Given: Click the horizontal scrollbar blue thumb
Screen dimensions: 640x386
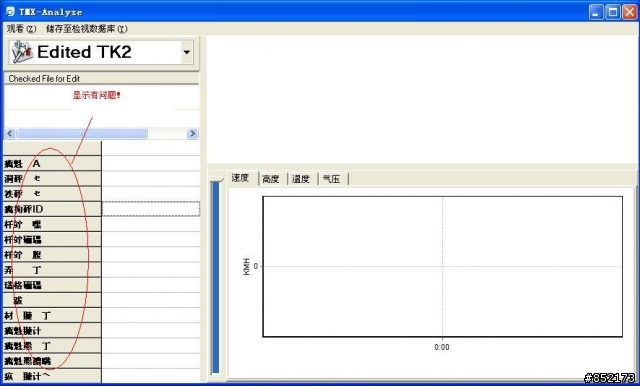Looking at the screenshot, I should coord(82,133).
